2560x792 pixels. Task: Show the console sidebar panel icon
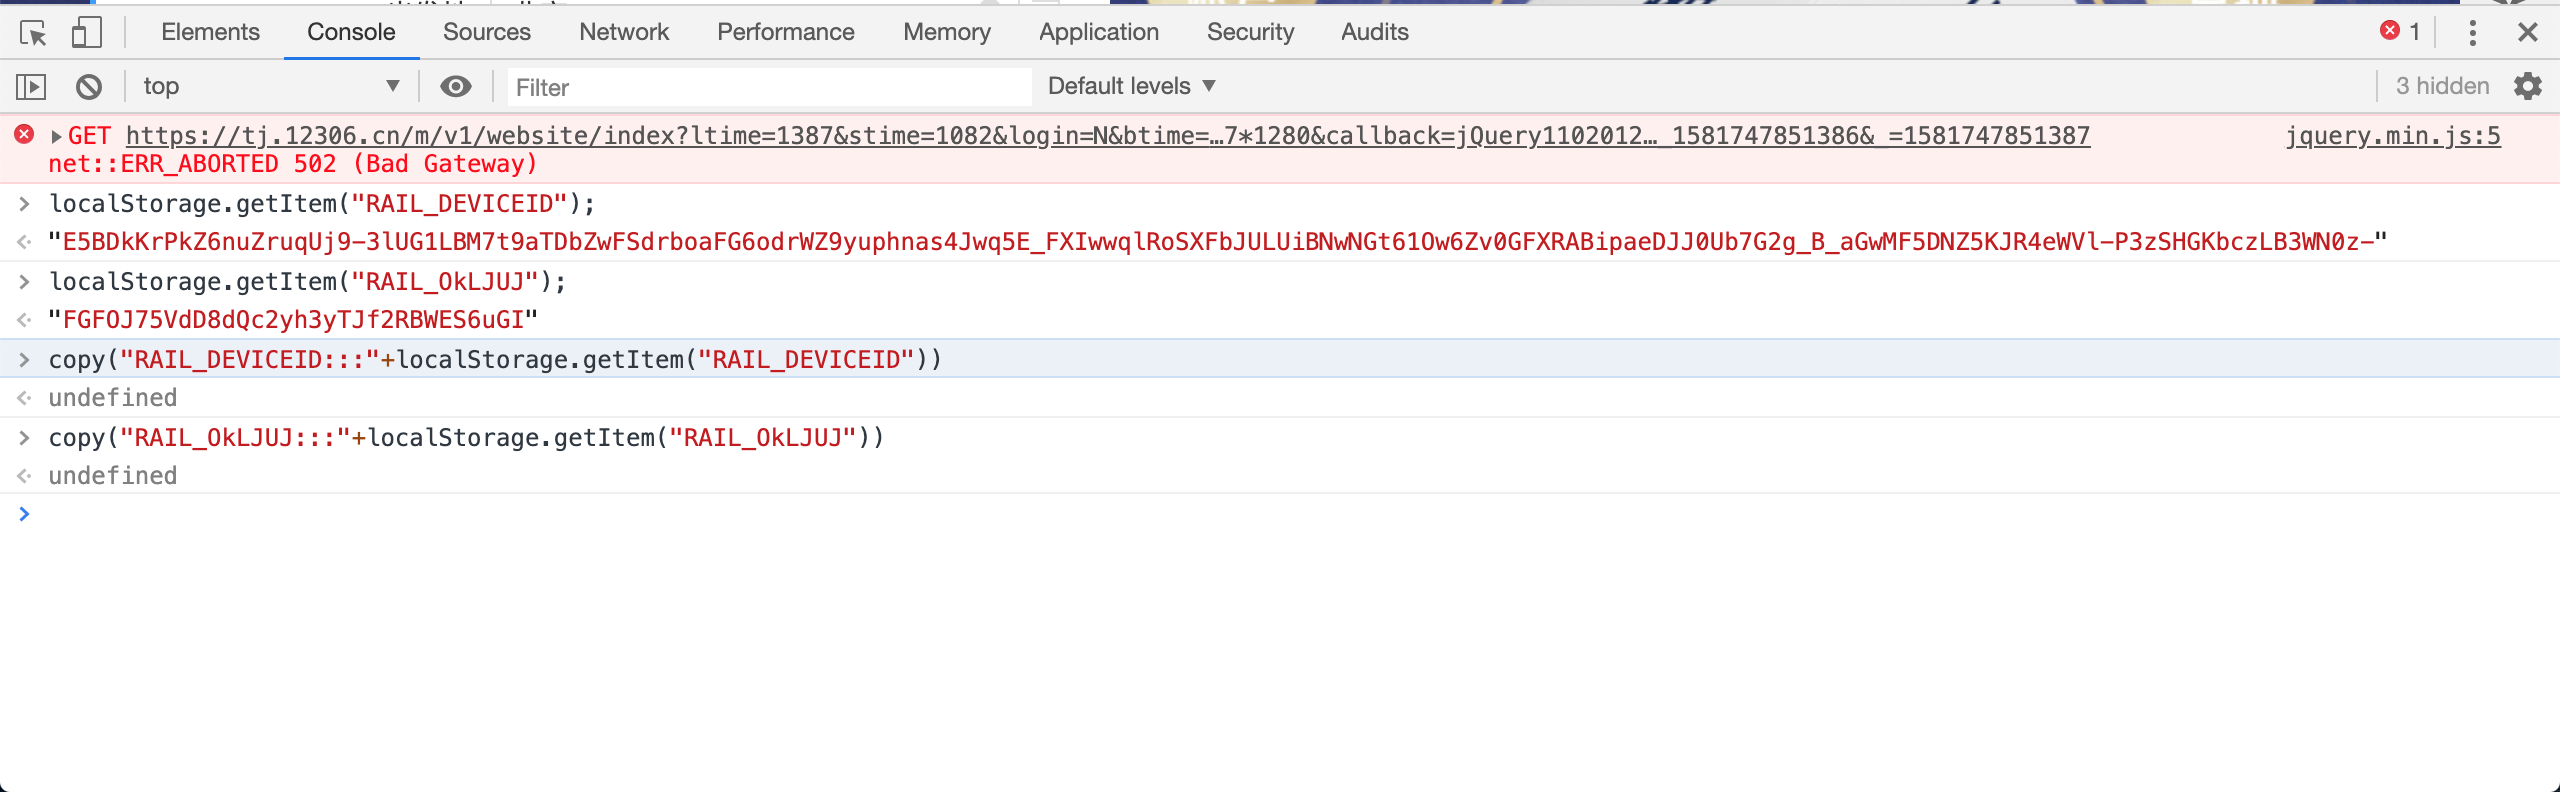point(31,87)
